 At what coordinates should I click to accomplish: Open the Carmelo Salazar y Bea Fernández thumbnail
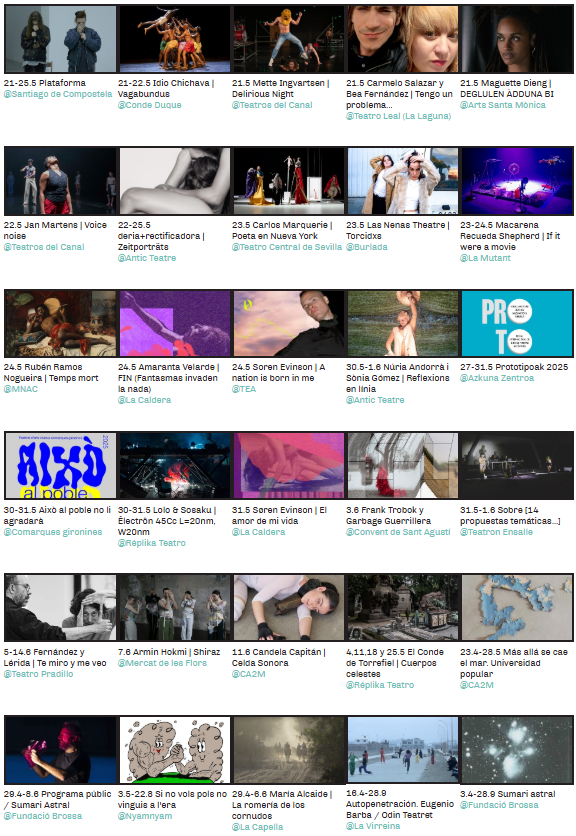pyautogui.click(x=403, y=39)
